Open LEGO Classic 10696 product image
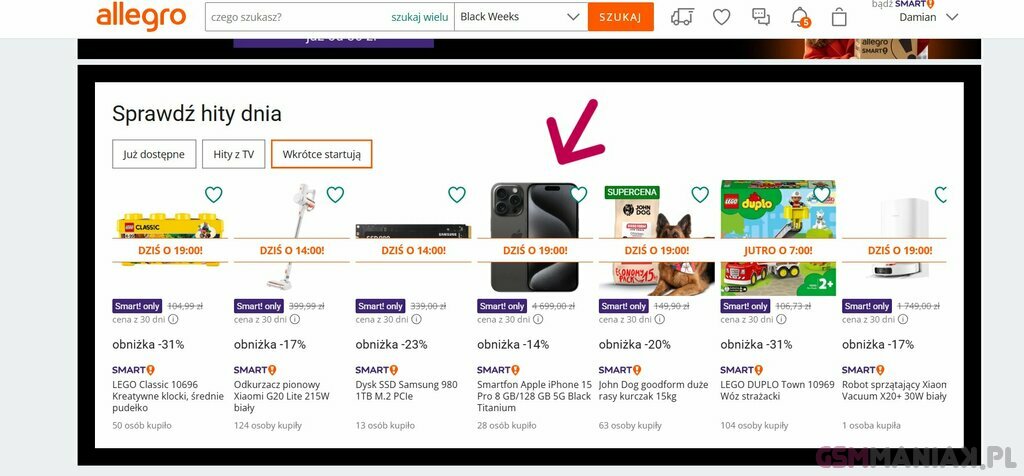1024x476 pixels. (170, 239)
